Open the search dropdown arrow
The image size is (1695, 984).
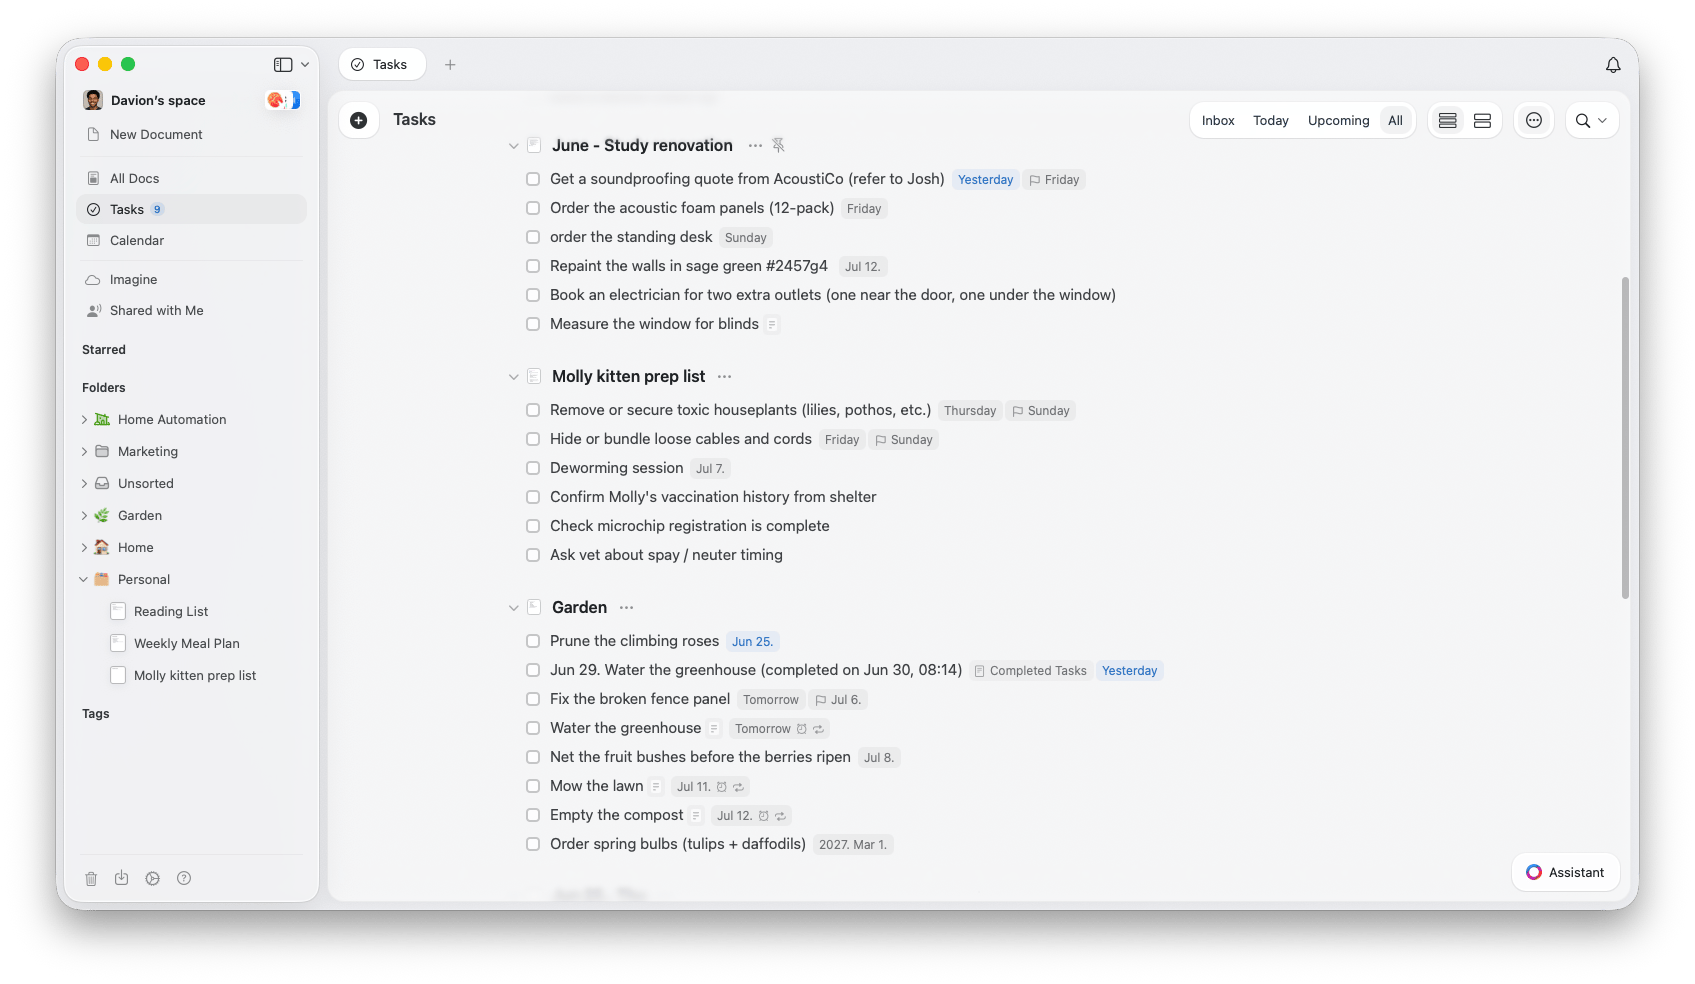point(1603,121)
